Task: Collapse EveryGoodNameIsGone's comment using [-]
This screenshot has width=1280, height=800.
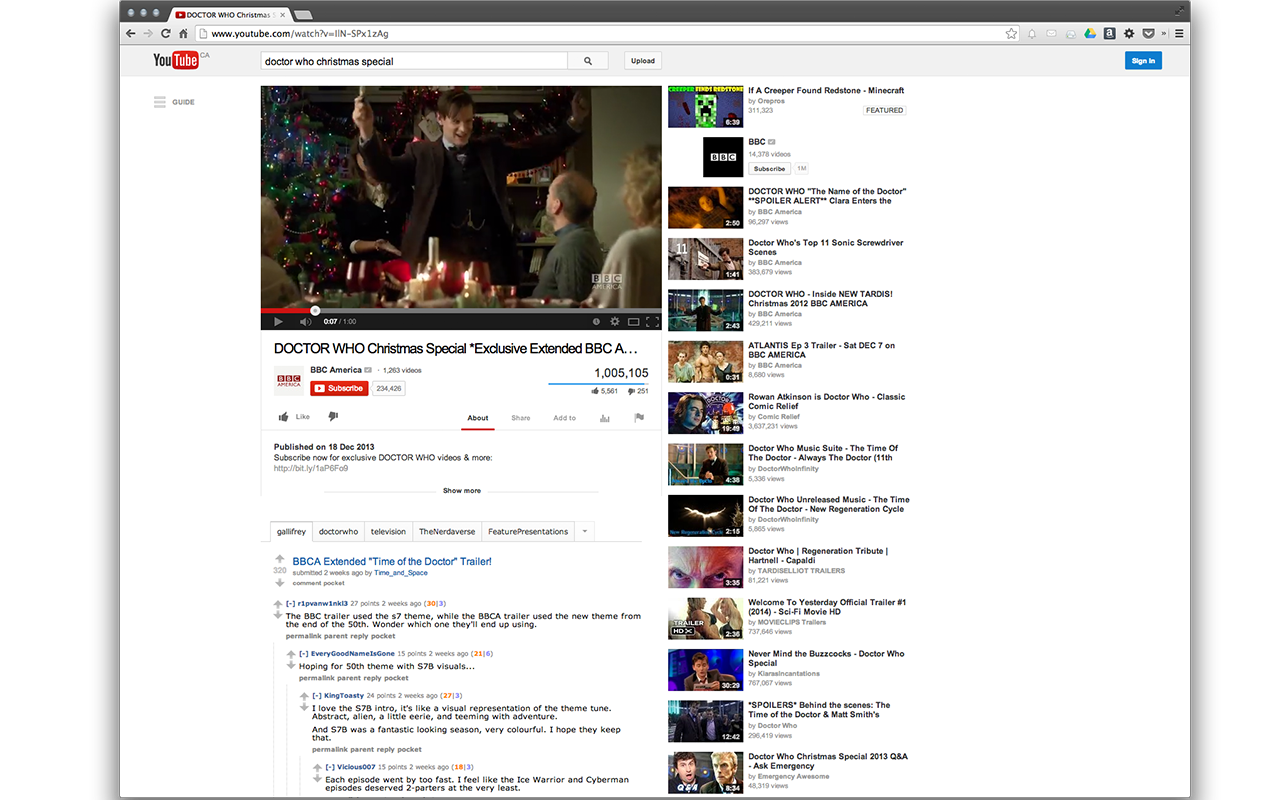Action: 303,654
